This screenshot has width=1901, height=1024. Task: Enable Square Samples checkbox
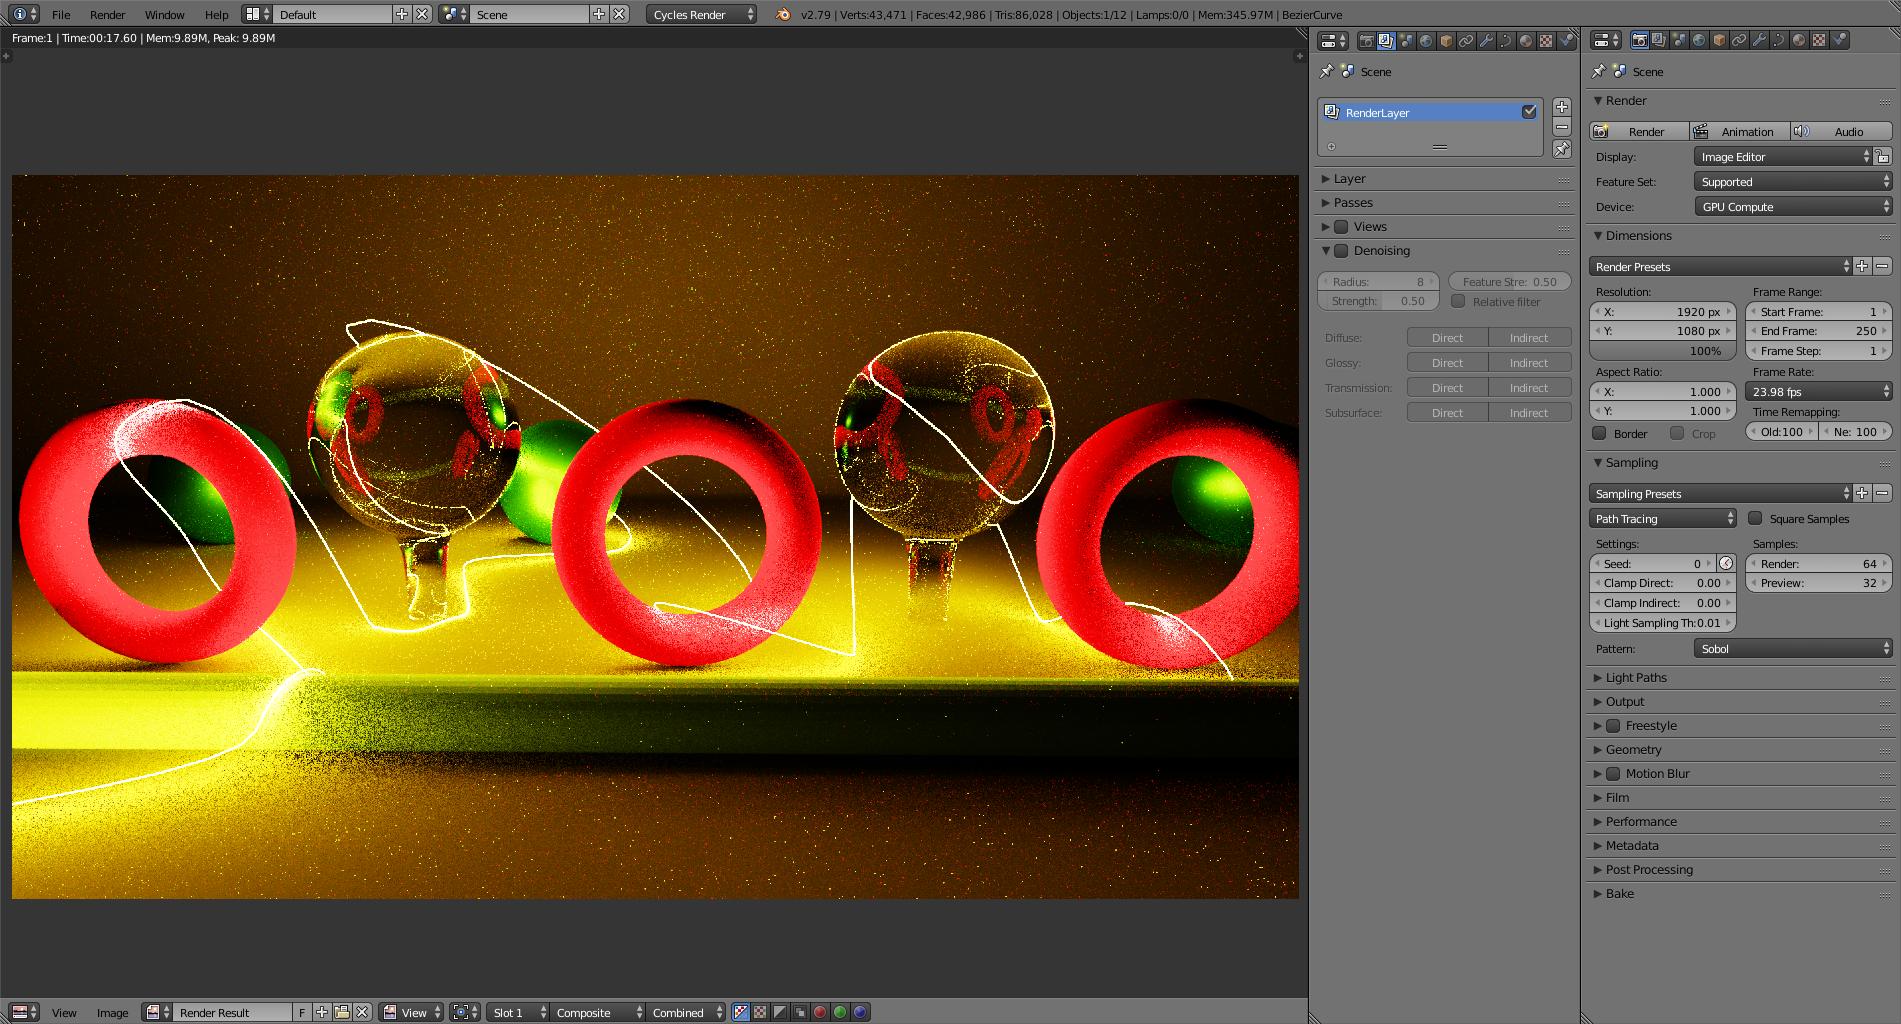coord(1755,518)
